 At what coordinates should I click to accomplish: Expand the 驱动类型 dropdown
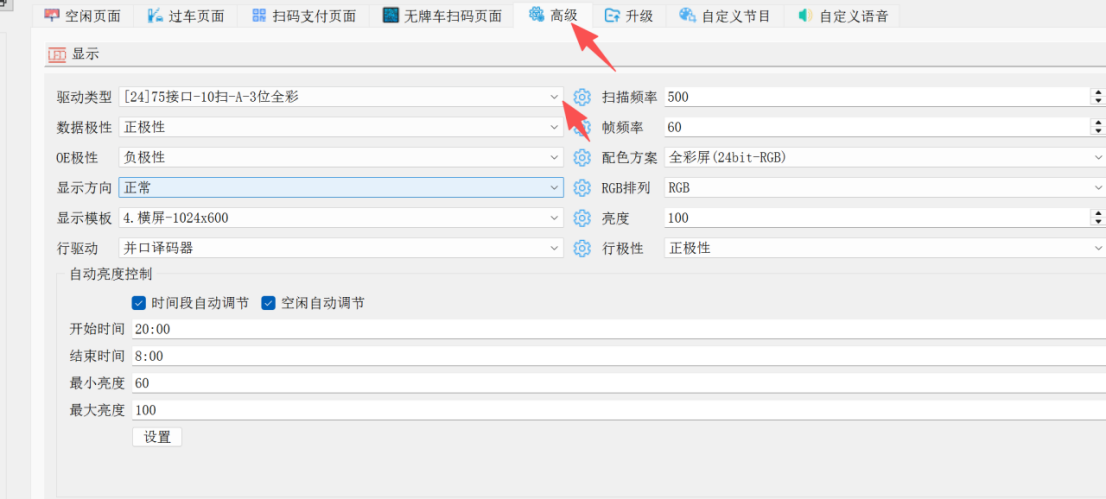point(554,97)
